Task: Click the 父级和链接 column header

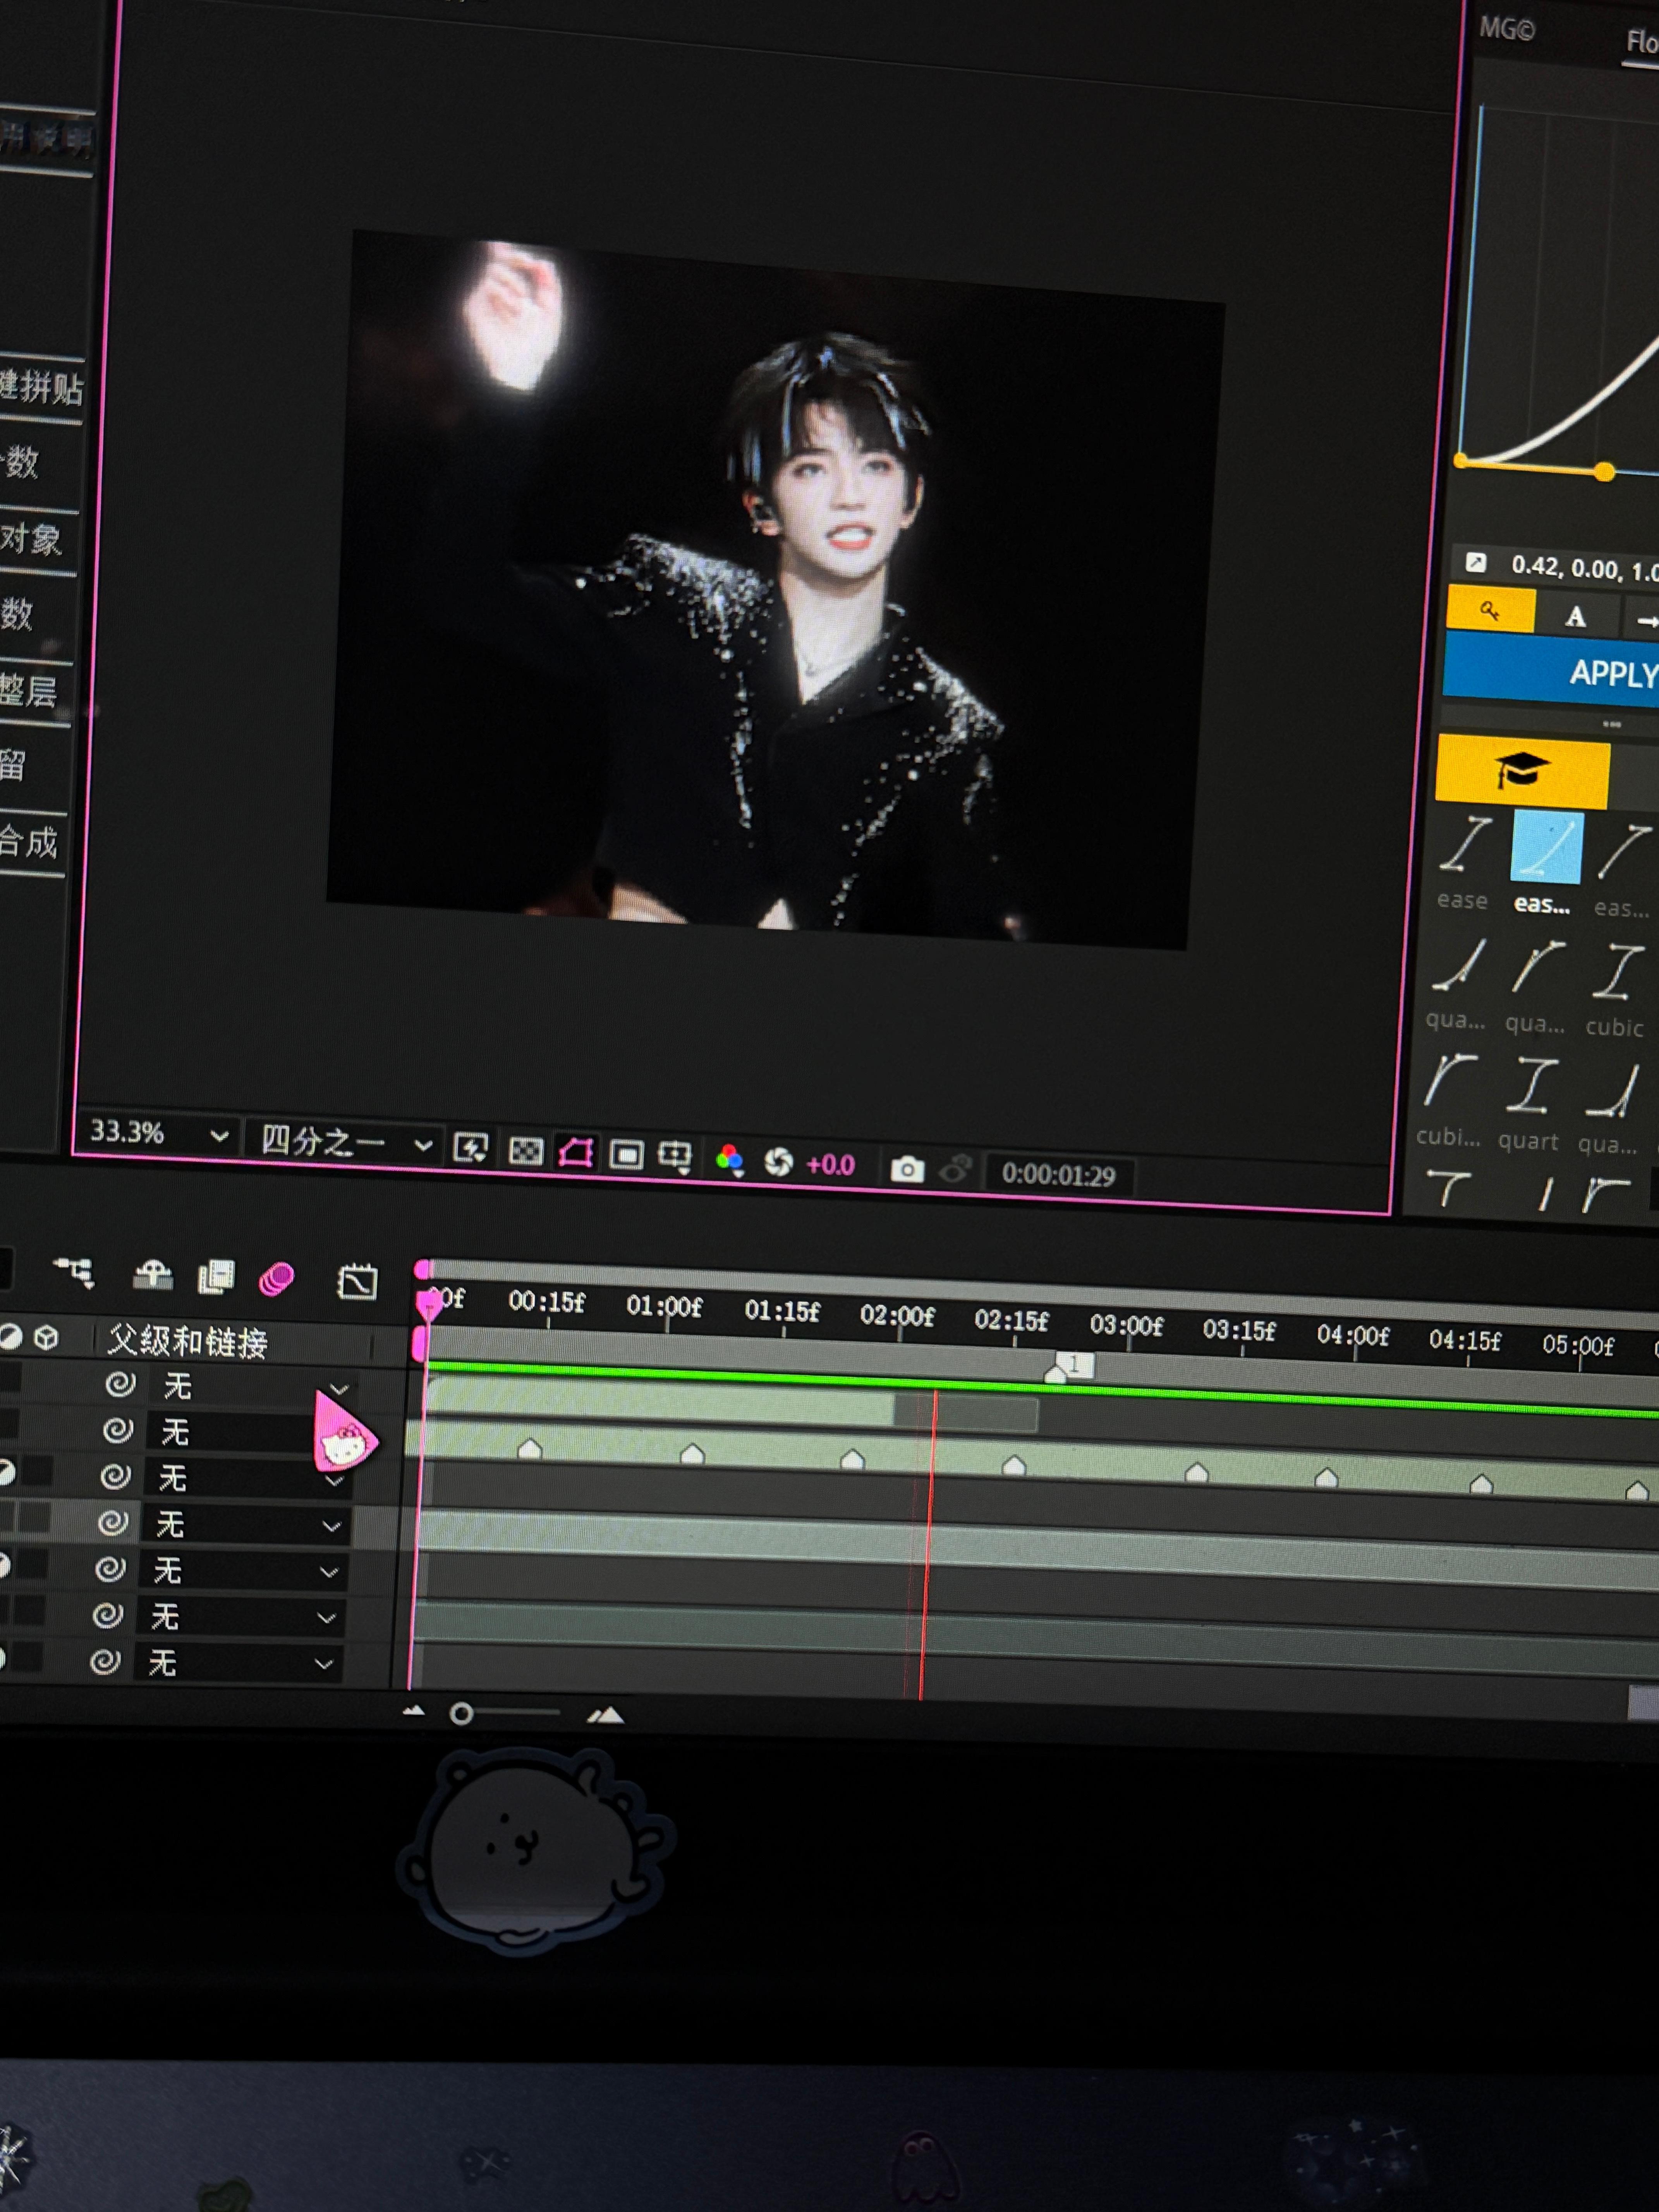Action: click(188, 1342)
